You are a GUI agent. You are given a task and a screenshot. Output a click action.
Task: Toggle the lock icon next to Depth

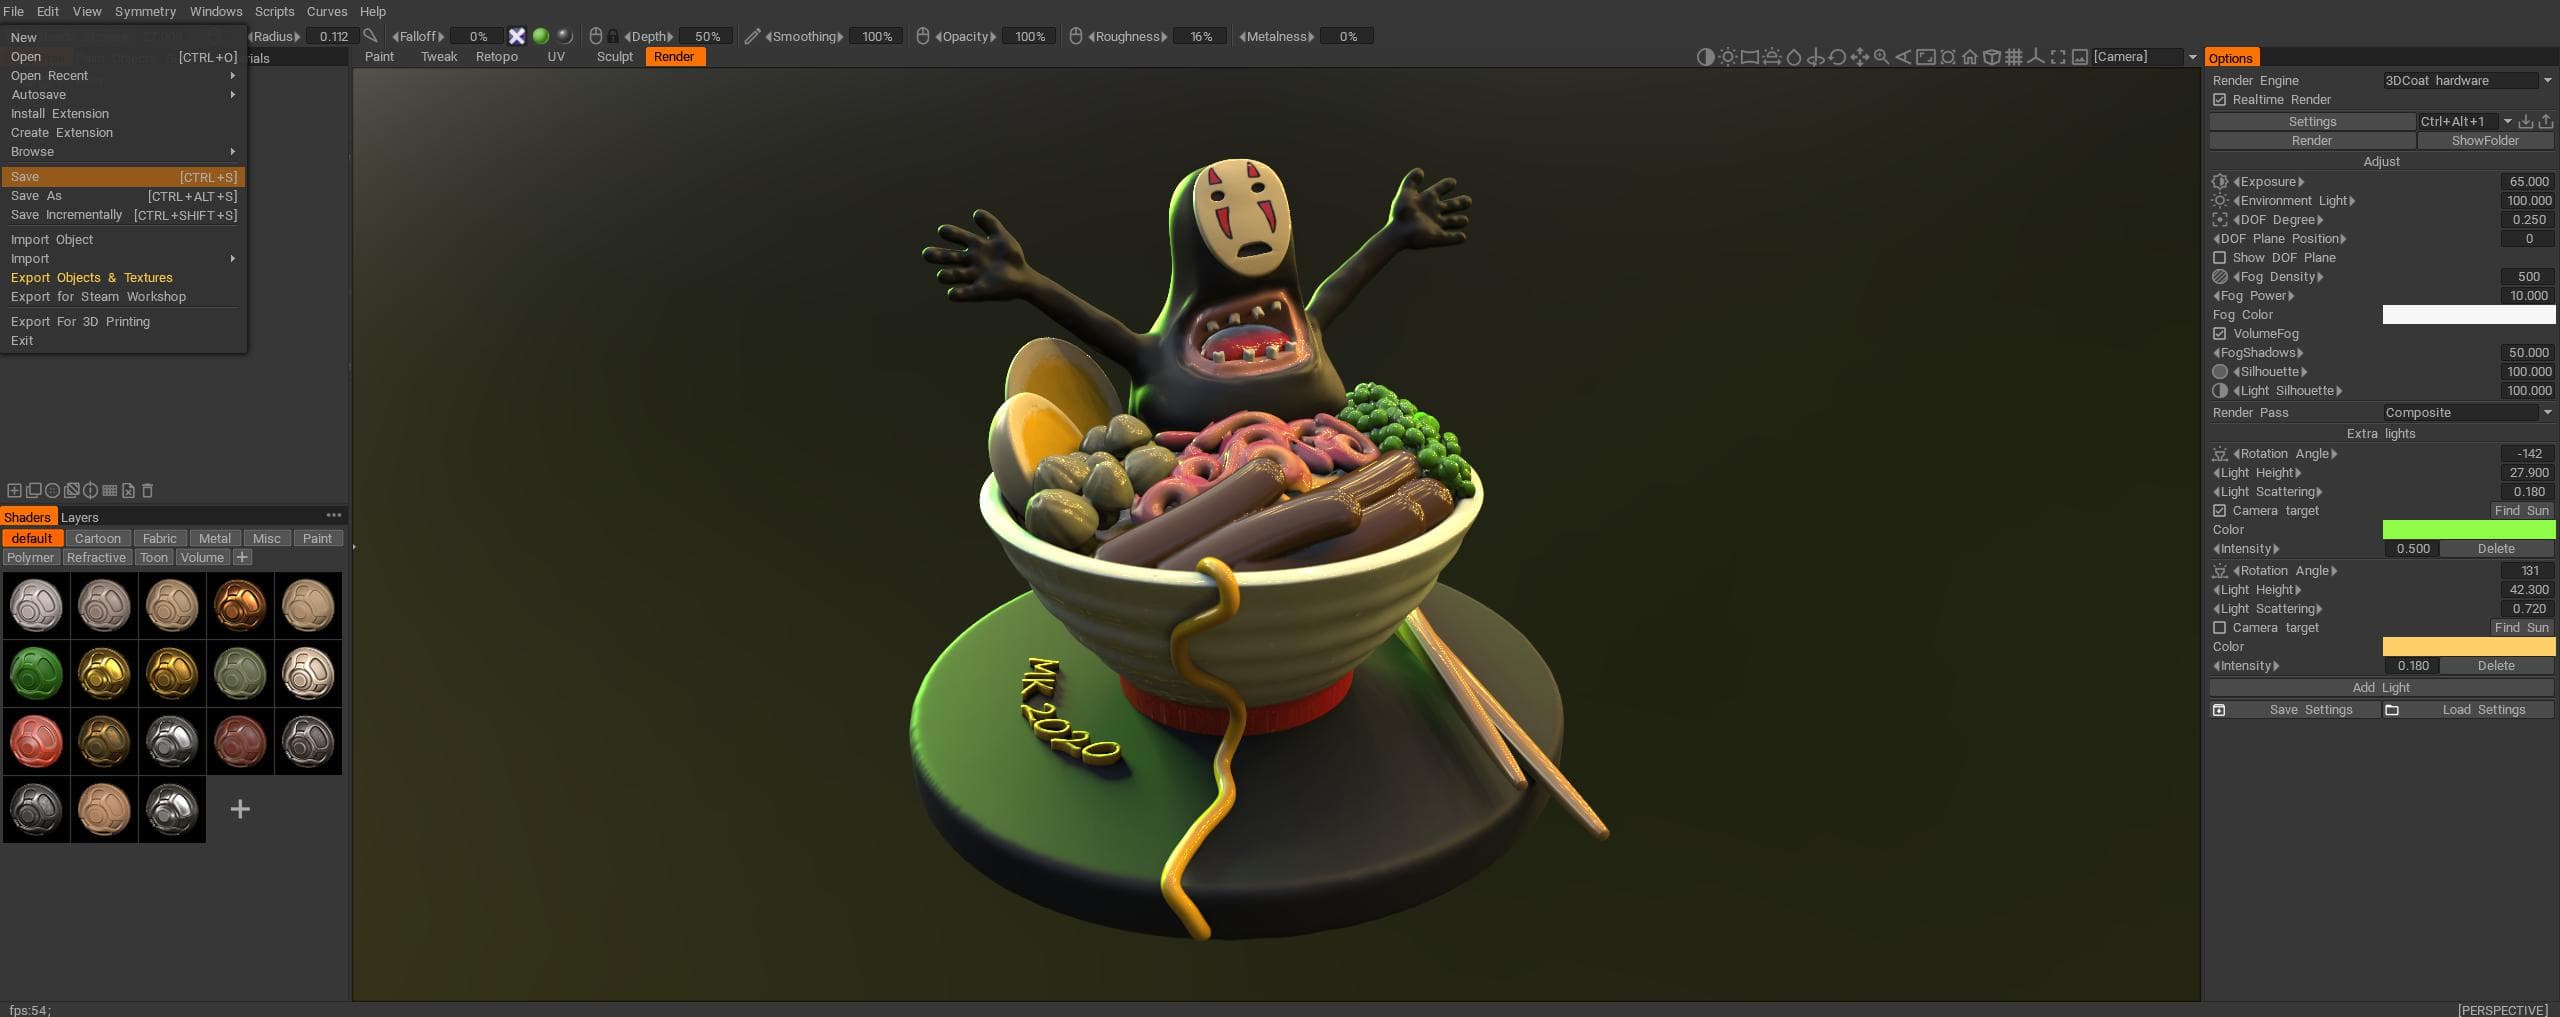(613, 36)
